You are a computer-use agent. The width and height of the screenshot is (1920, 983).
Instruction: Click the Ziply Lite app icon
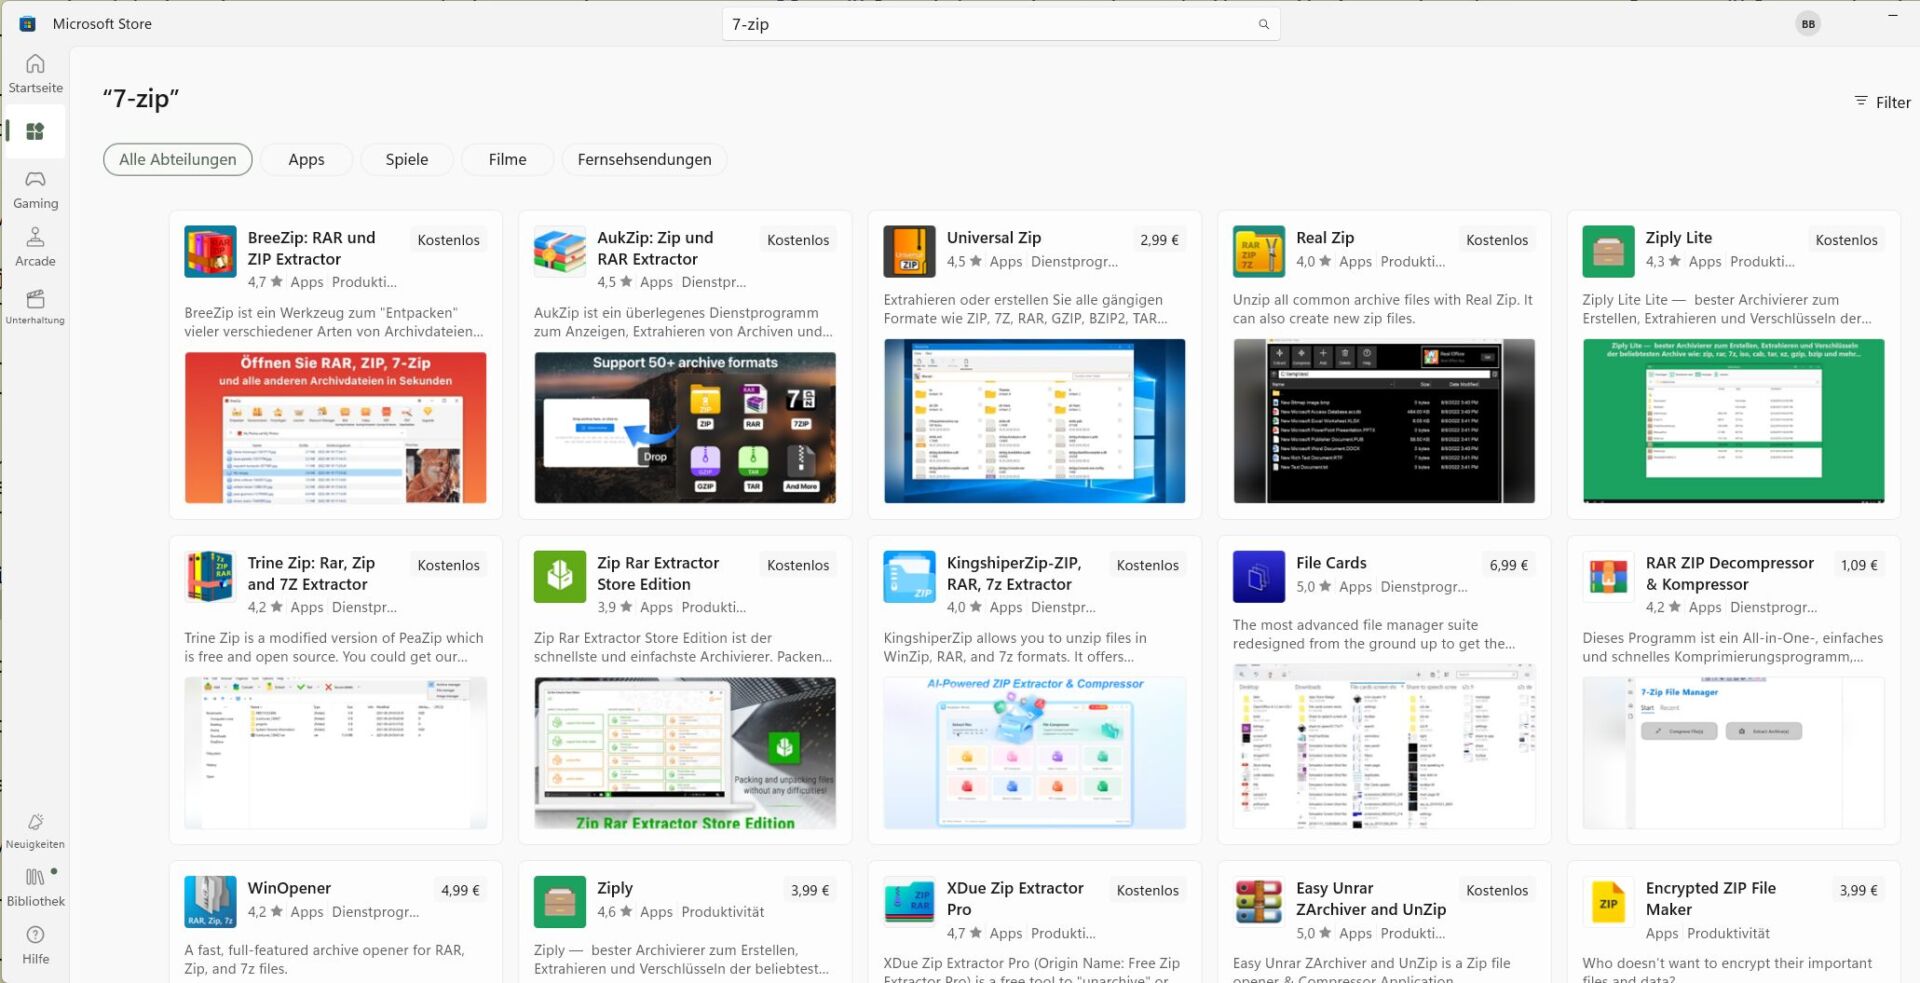1608,251
